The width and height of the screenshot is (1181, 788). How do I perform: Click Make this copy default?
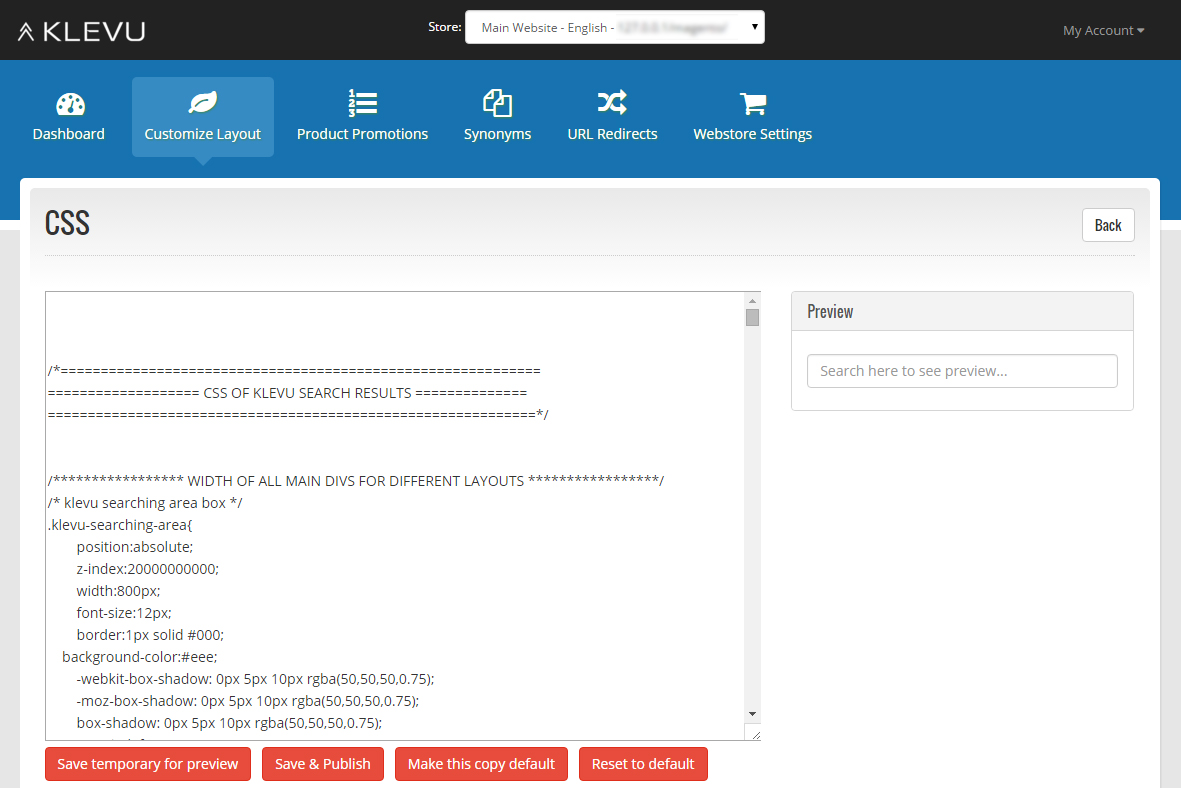[x=481, y=764]
